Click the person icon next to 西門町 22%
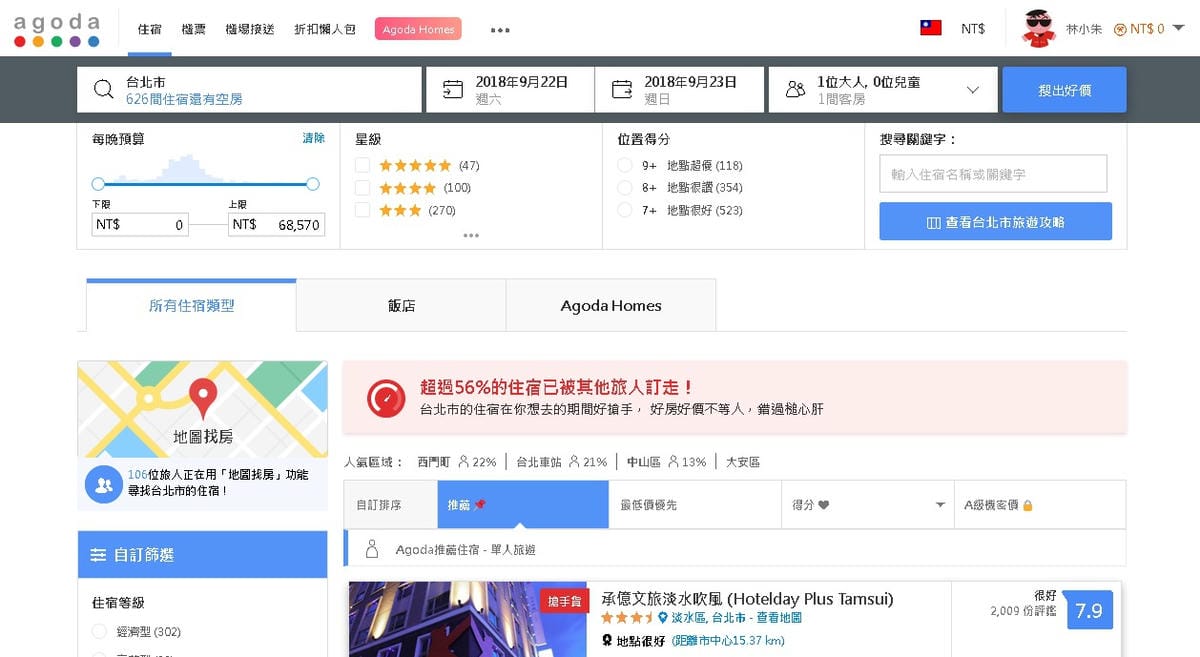The width and height of the screenshot is (1200, 657). pos(463,462)
